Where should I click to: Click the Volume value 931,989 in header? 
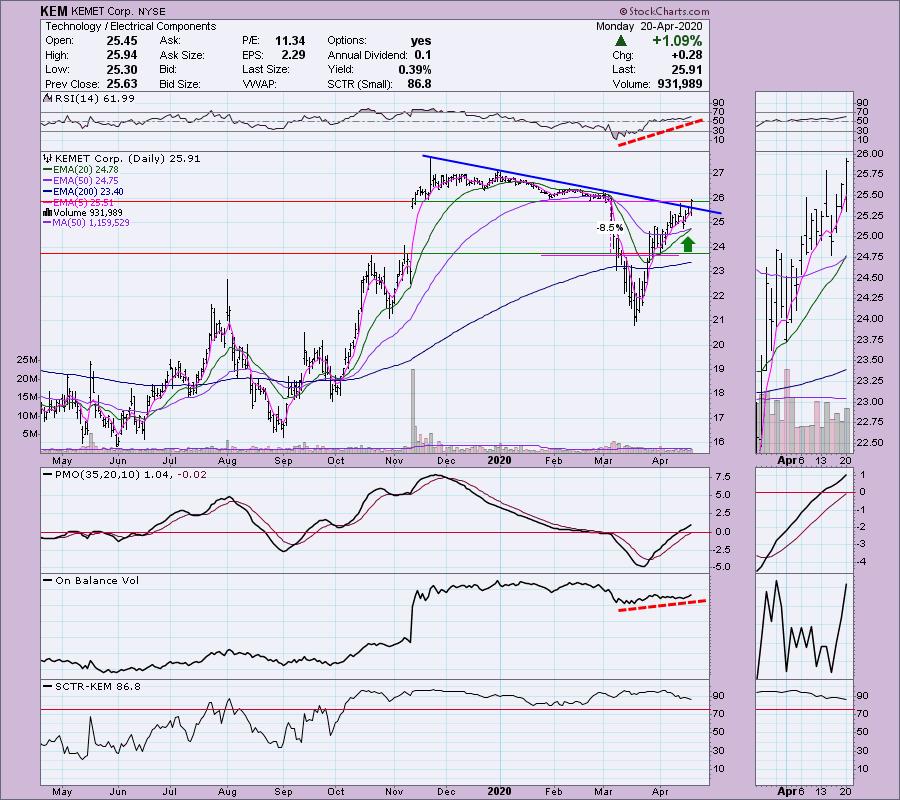(680, 84)
